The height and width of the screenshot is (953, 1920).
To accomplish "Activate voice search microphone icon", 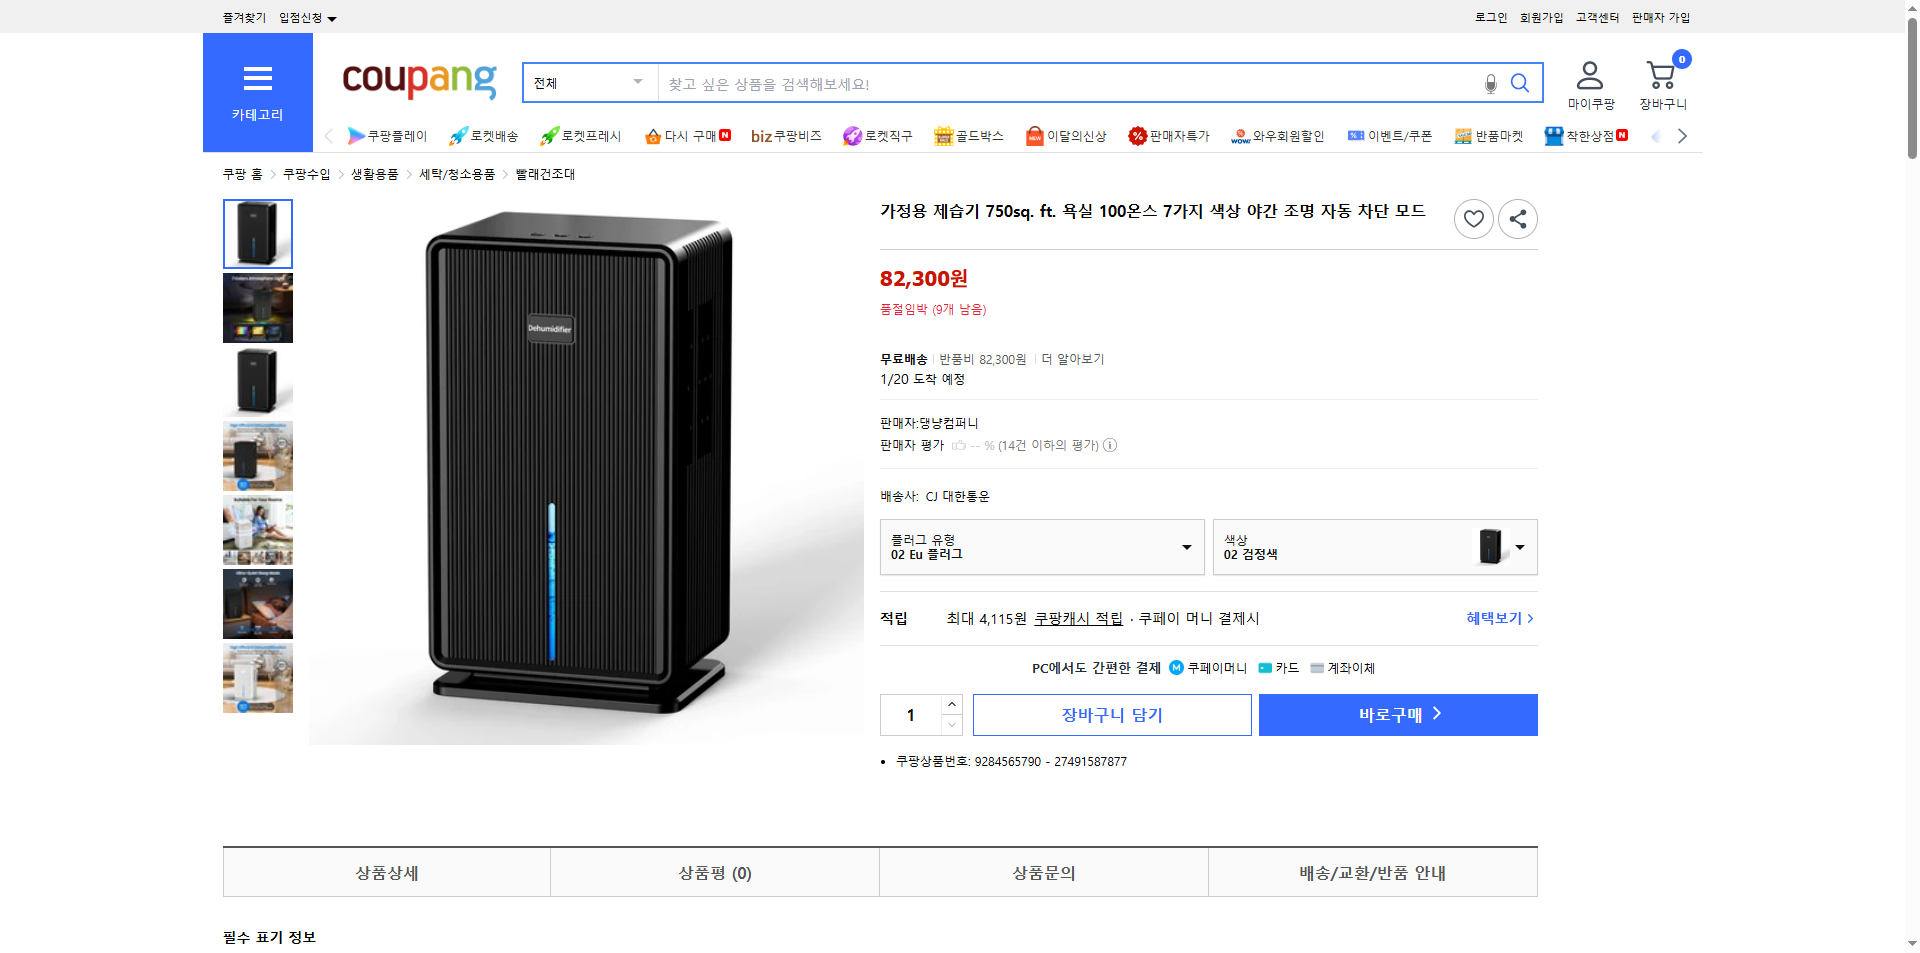I will pyautogui.click(x=1489, y=84).
